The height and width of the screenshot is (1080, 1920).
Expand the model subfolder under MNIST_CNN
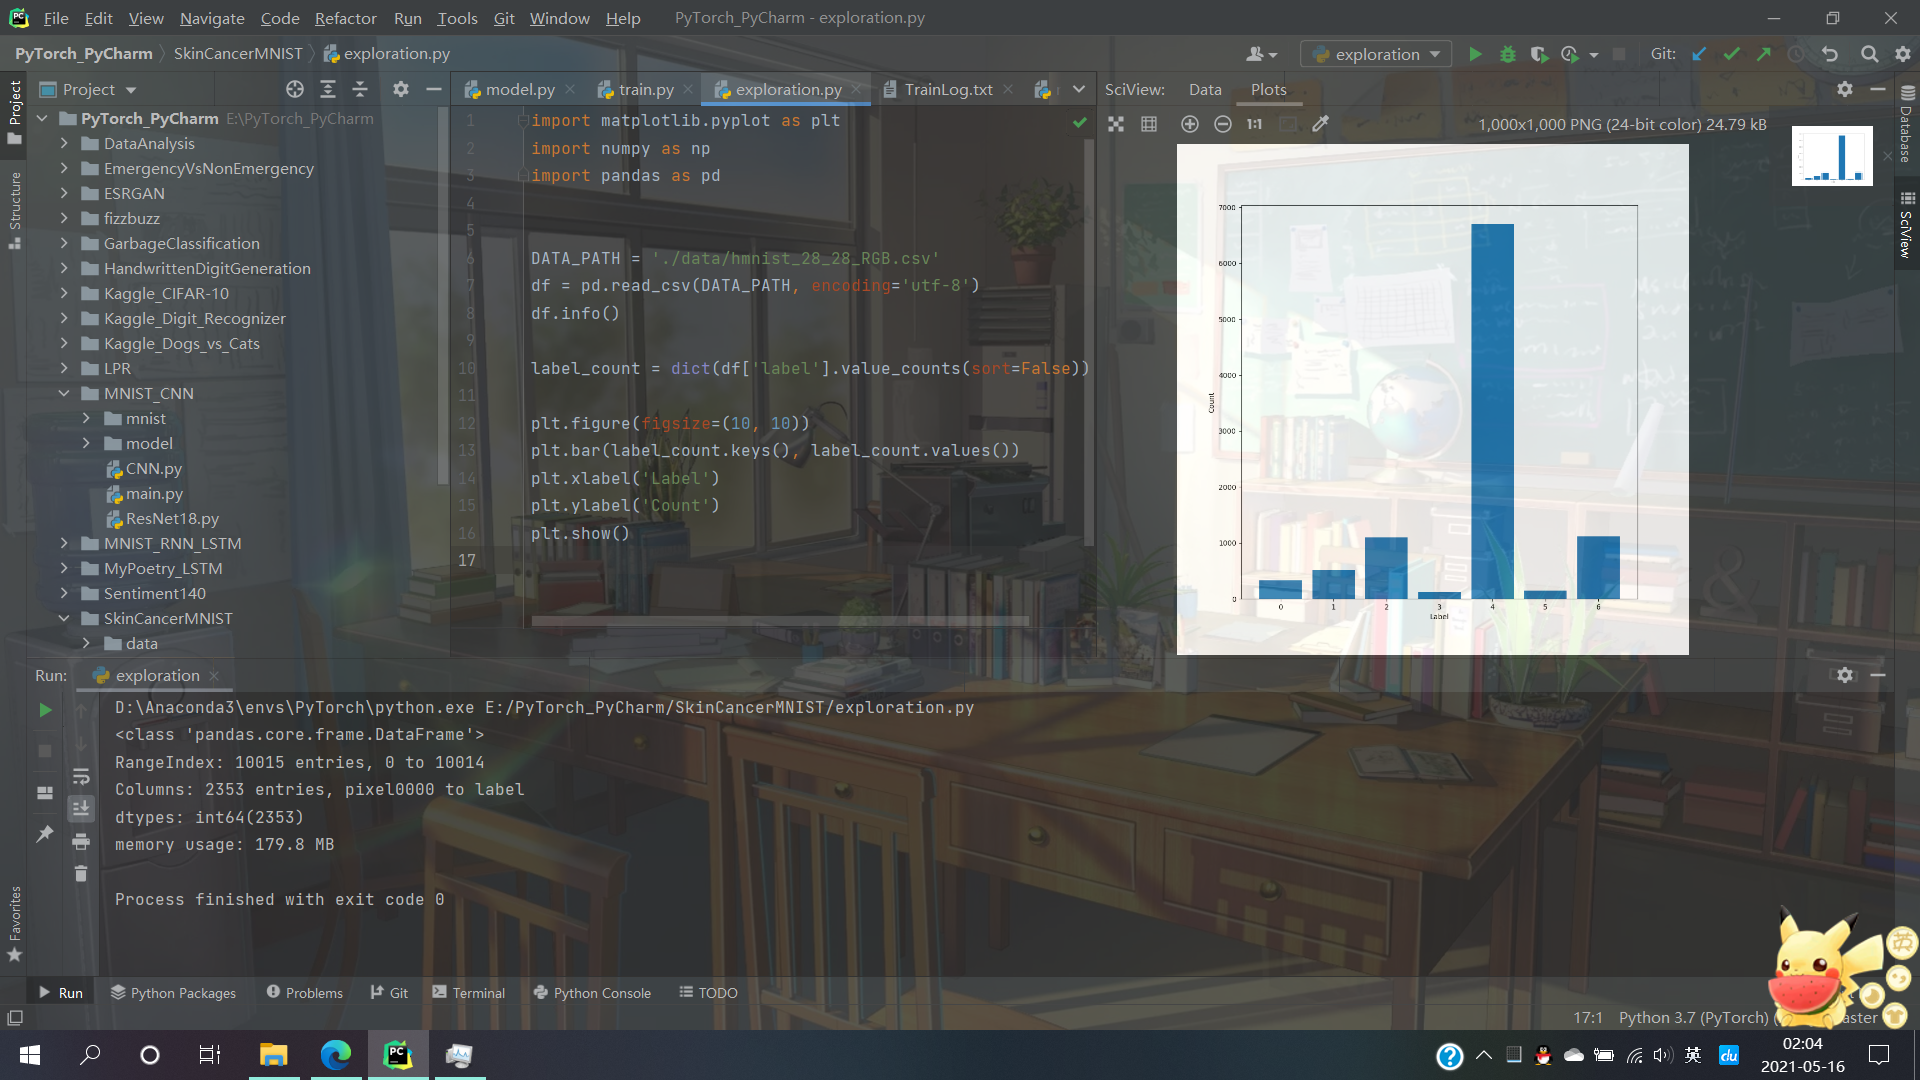click(87, 443)
